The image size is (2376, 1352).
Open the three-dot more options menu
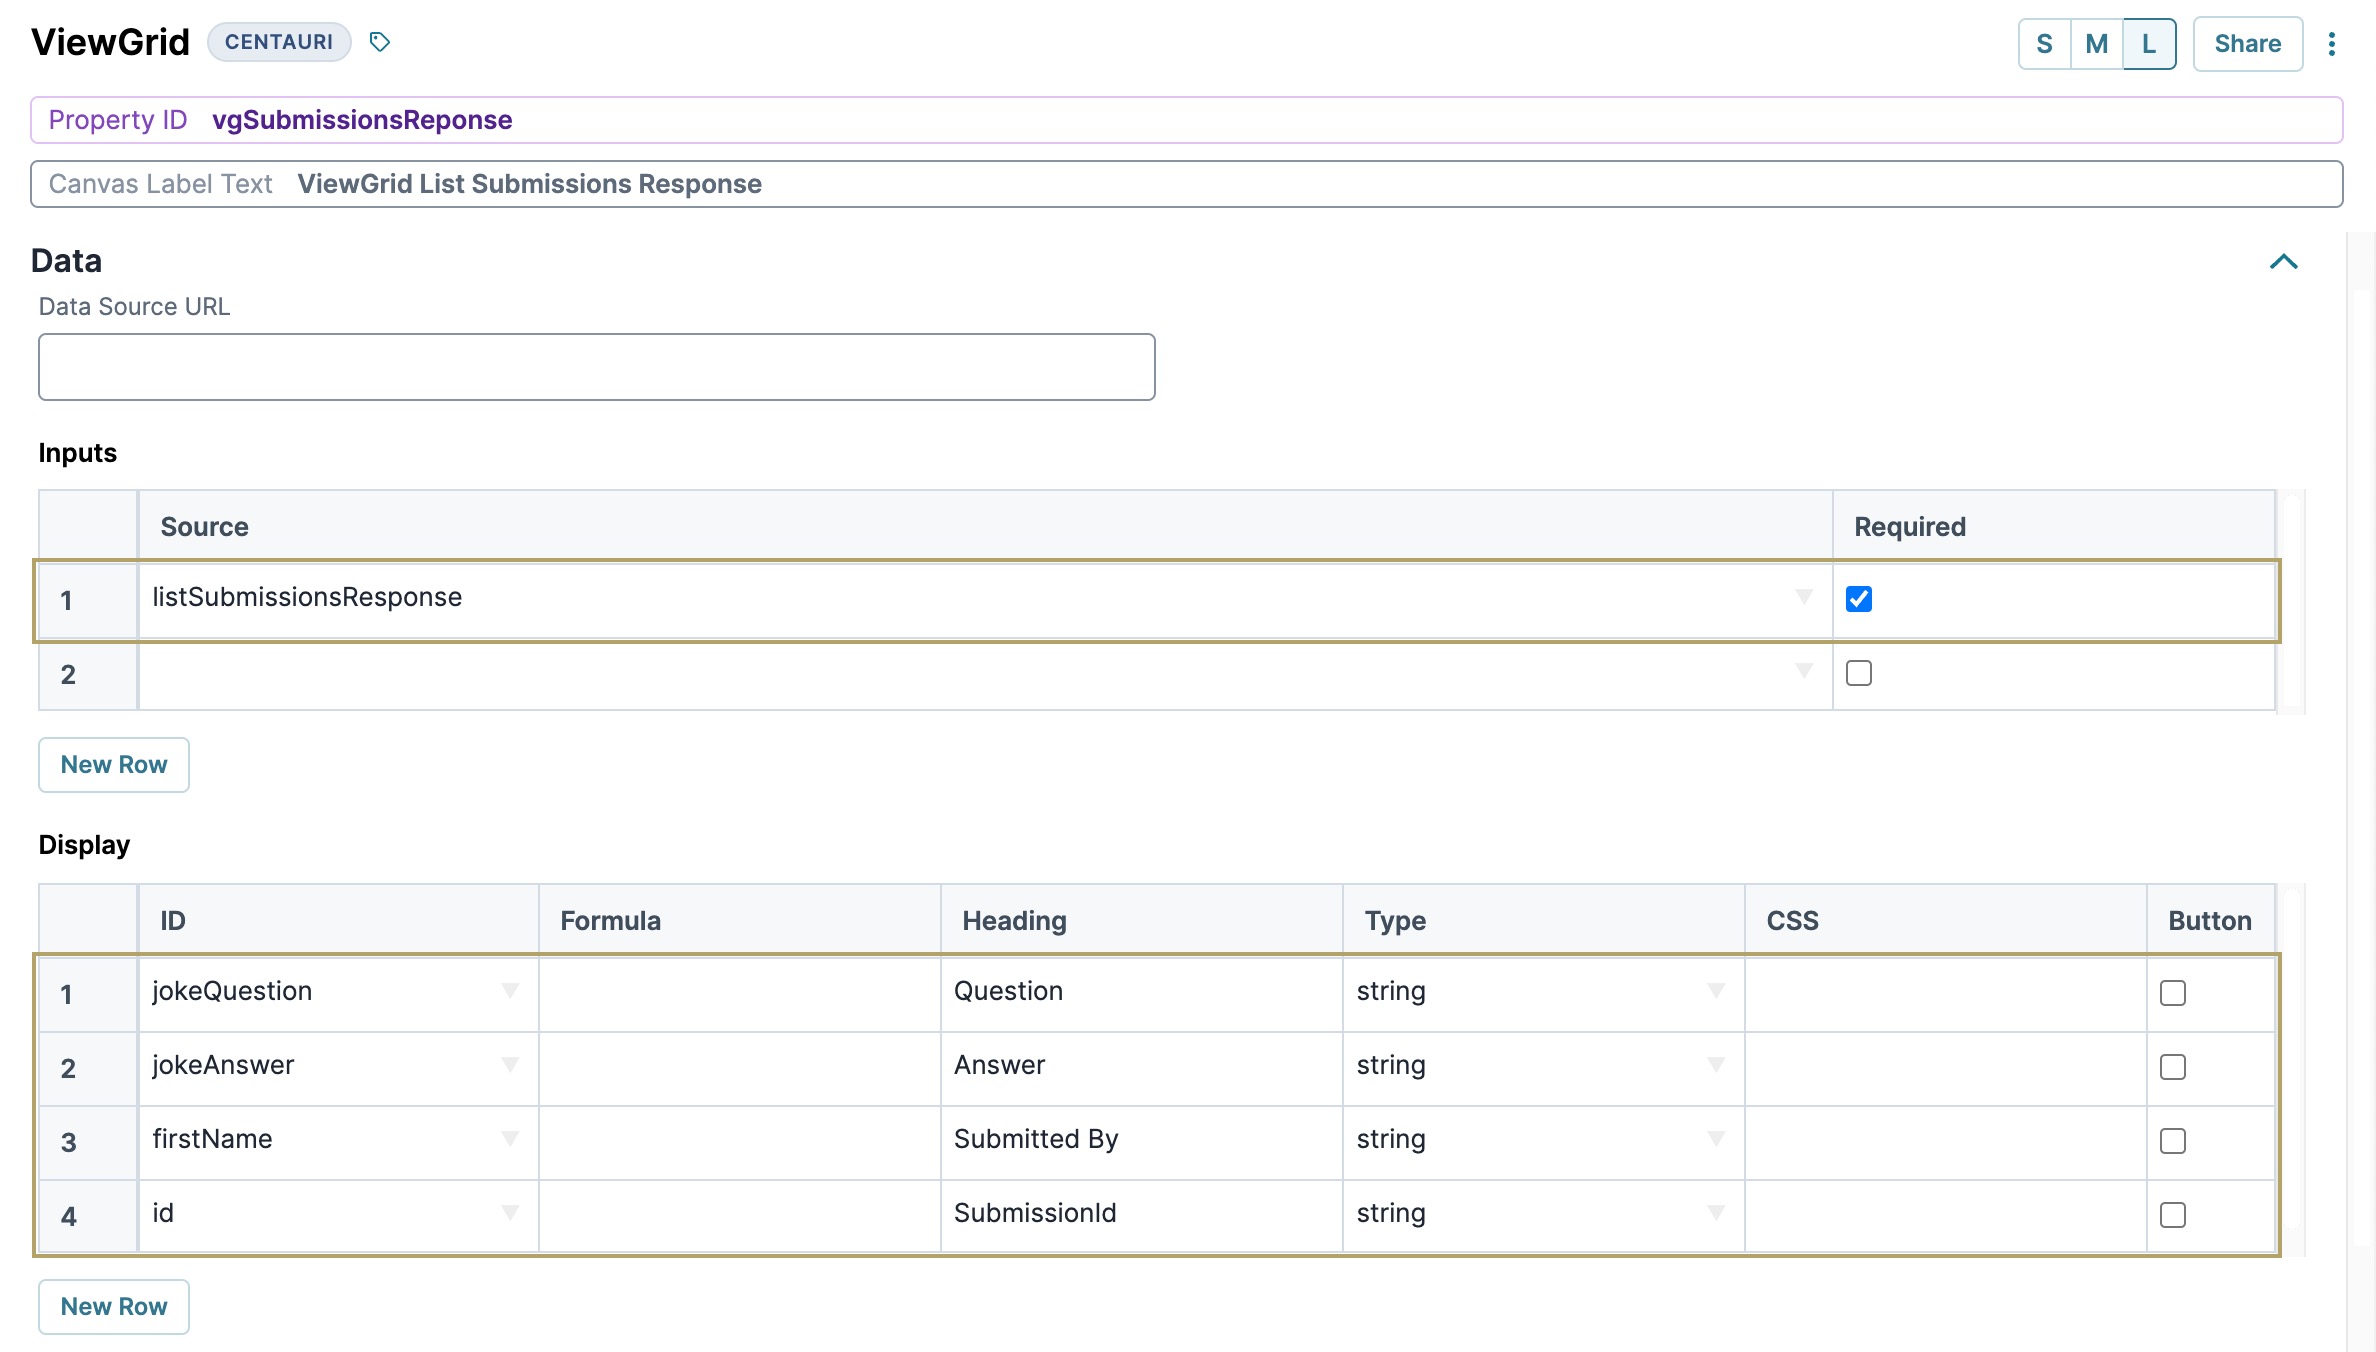click(2331, 44)
